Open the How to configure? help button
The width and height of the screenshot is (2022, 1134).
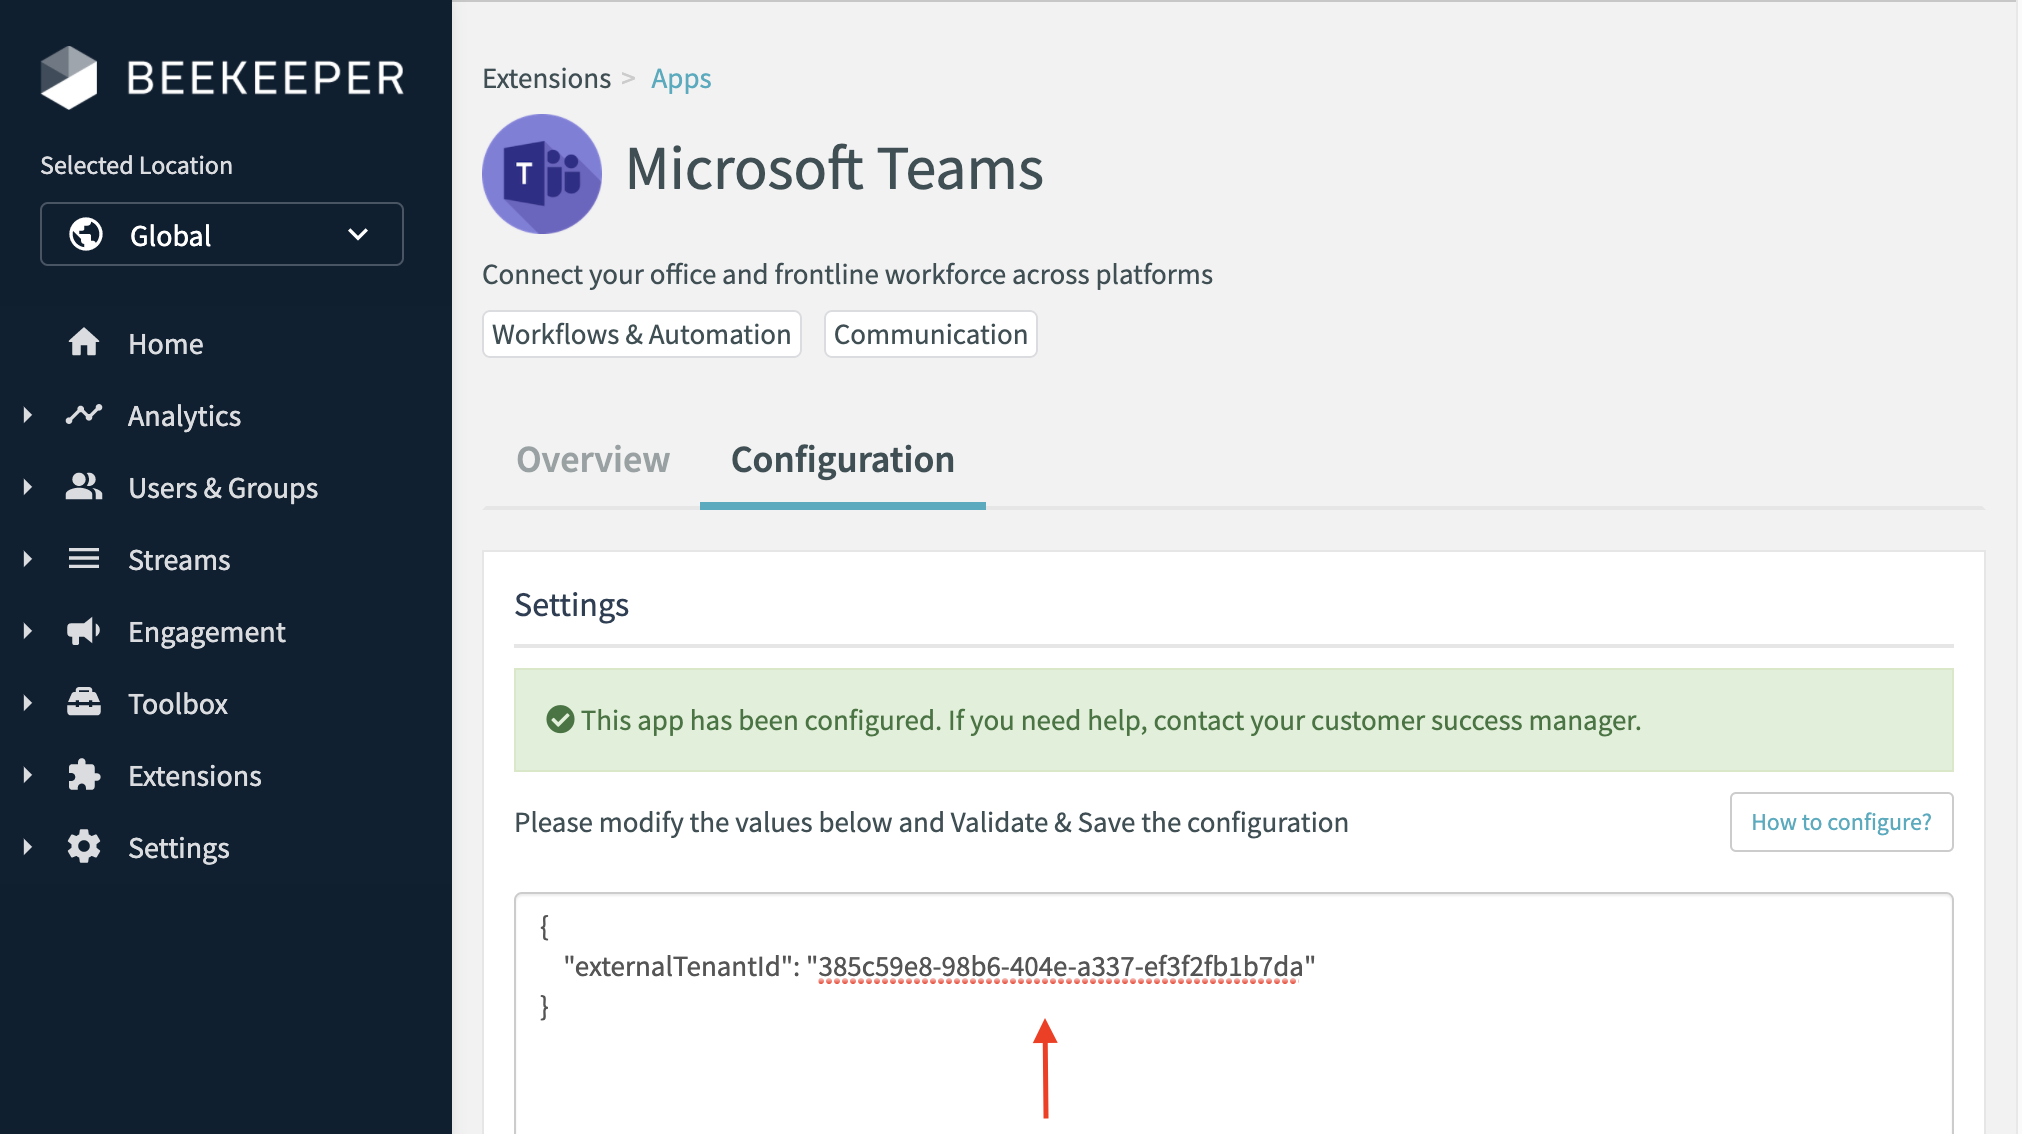click(1841, 822)
